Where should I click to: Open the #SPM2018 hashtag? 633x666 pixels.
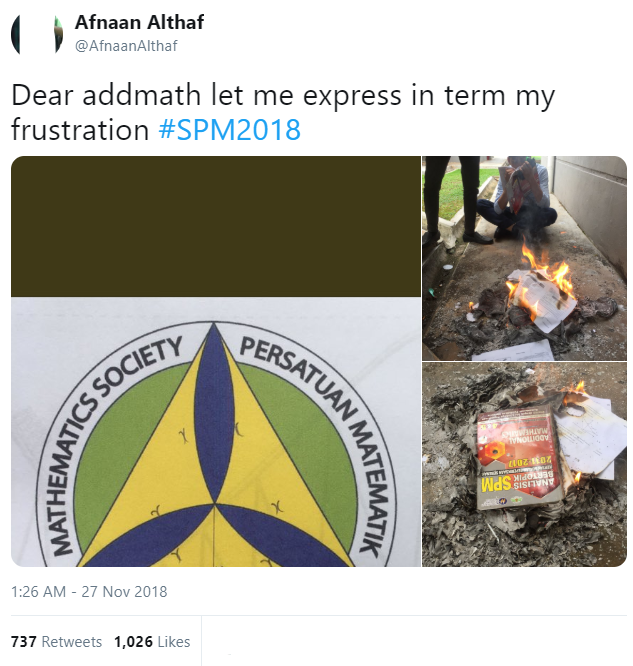click(x=229, y=130)
